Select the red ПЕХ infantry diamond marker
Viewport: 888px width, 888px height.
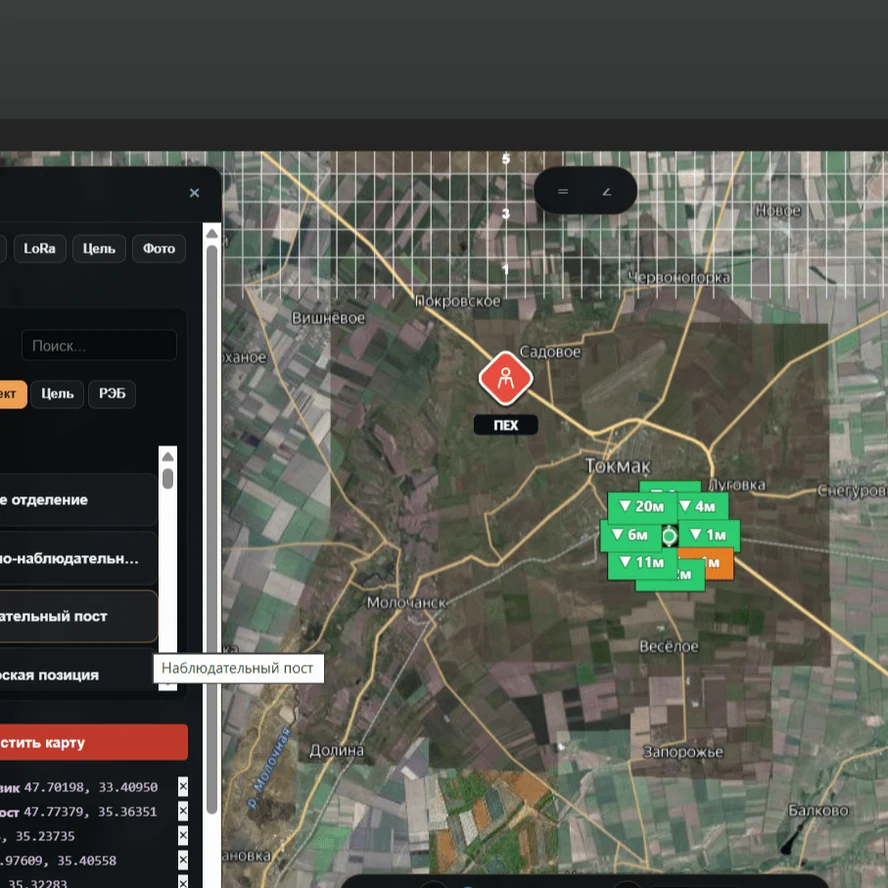tap(506, 378)
